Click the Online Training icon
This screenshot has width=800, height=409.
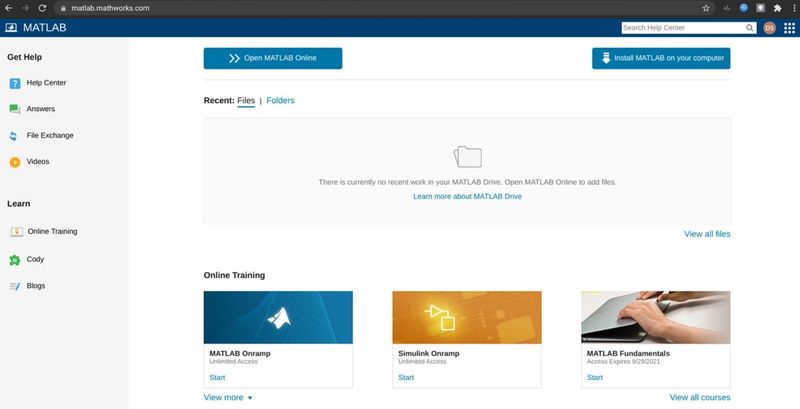click(17, 232)
